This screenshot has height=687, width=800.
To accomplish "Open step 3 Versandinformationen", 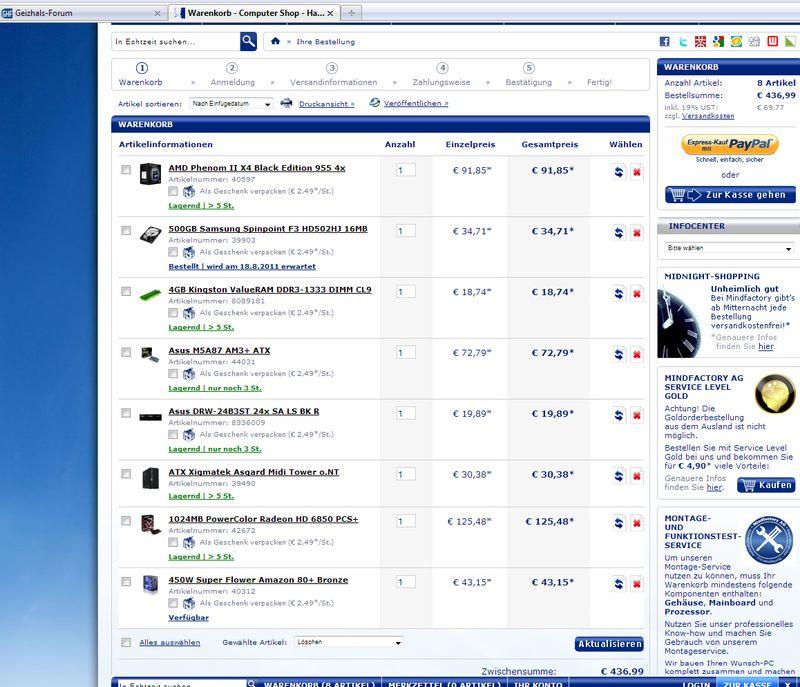I will (333, 74).
